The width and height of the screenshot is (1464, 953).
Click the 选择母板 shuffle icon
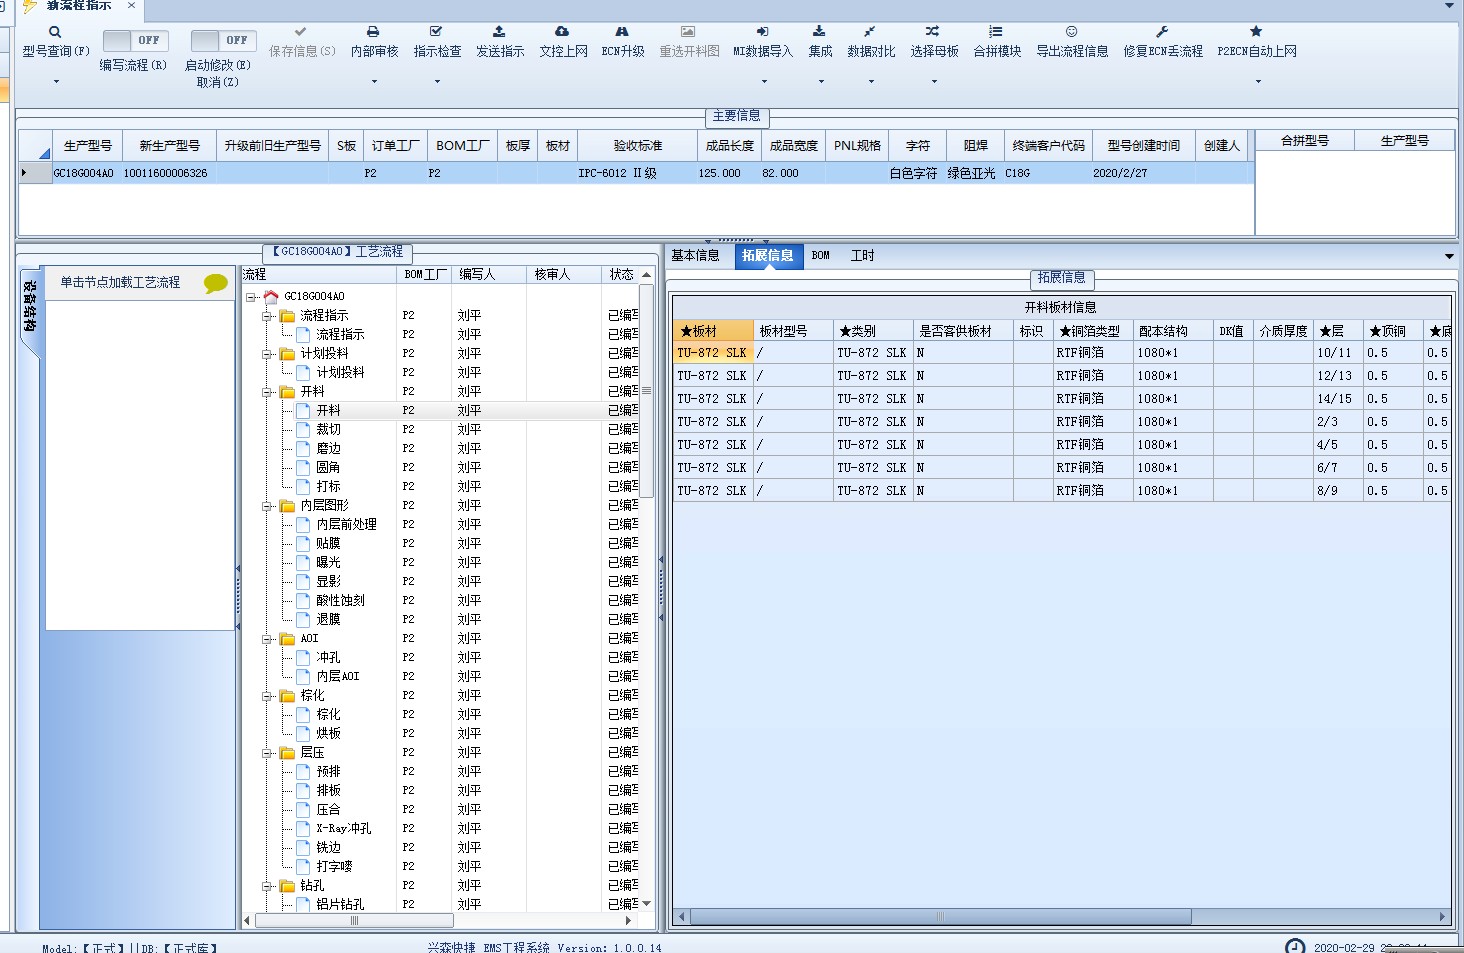(x=933, y=32)
